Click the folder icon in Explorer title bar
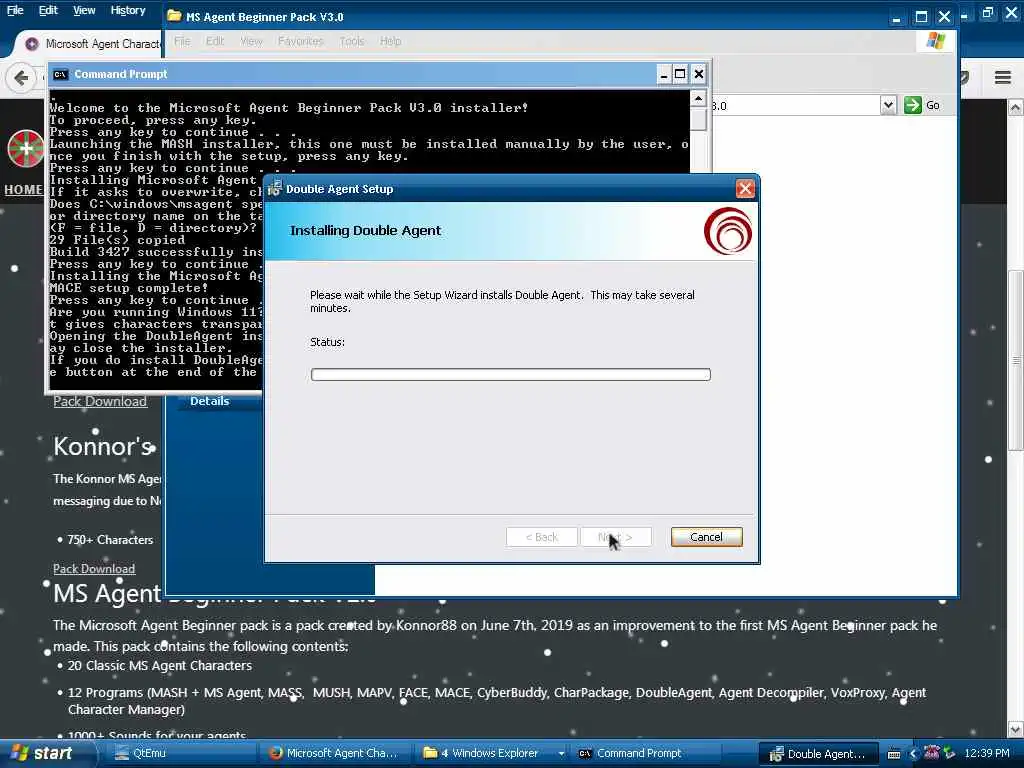This screenshot has width=1024, height=768. 174,16
